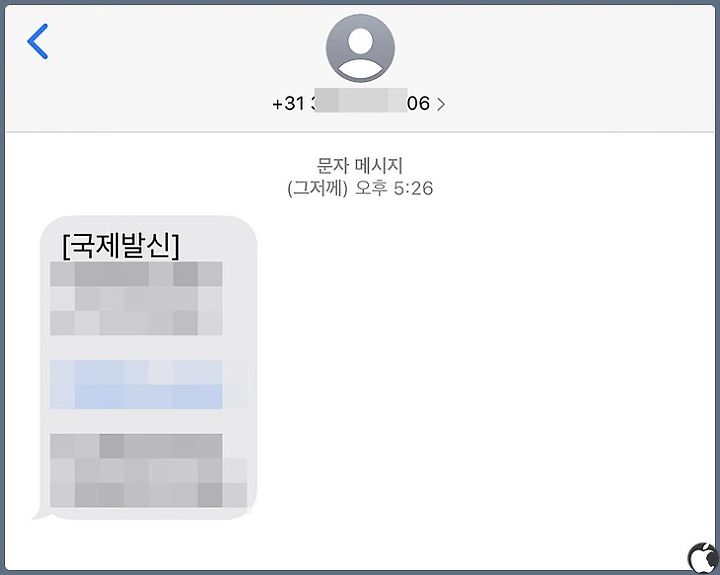Tap the first blurred gray paragraph
Screen dimensions: 720x575
[136, 298]
